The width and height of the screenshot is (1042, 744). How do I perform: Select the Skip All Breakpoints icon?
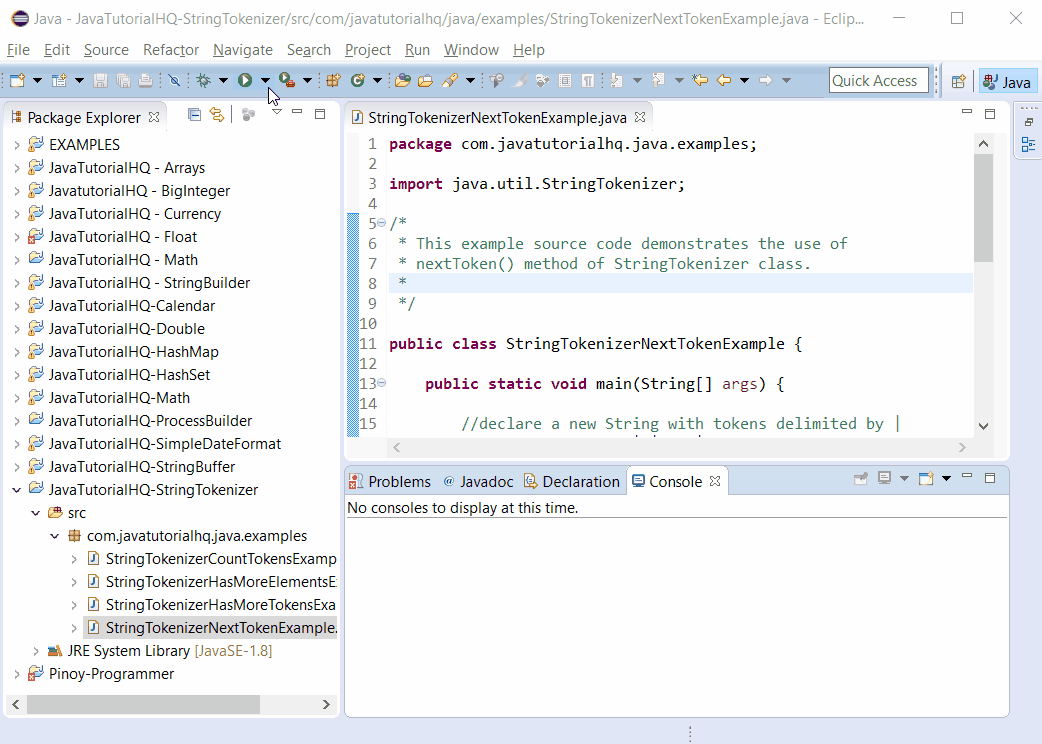tap(175, 80)
